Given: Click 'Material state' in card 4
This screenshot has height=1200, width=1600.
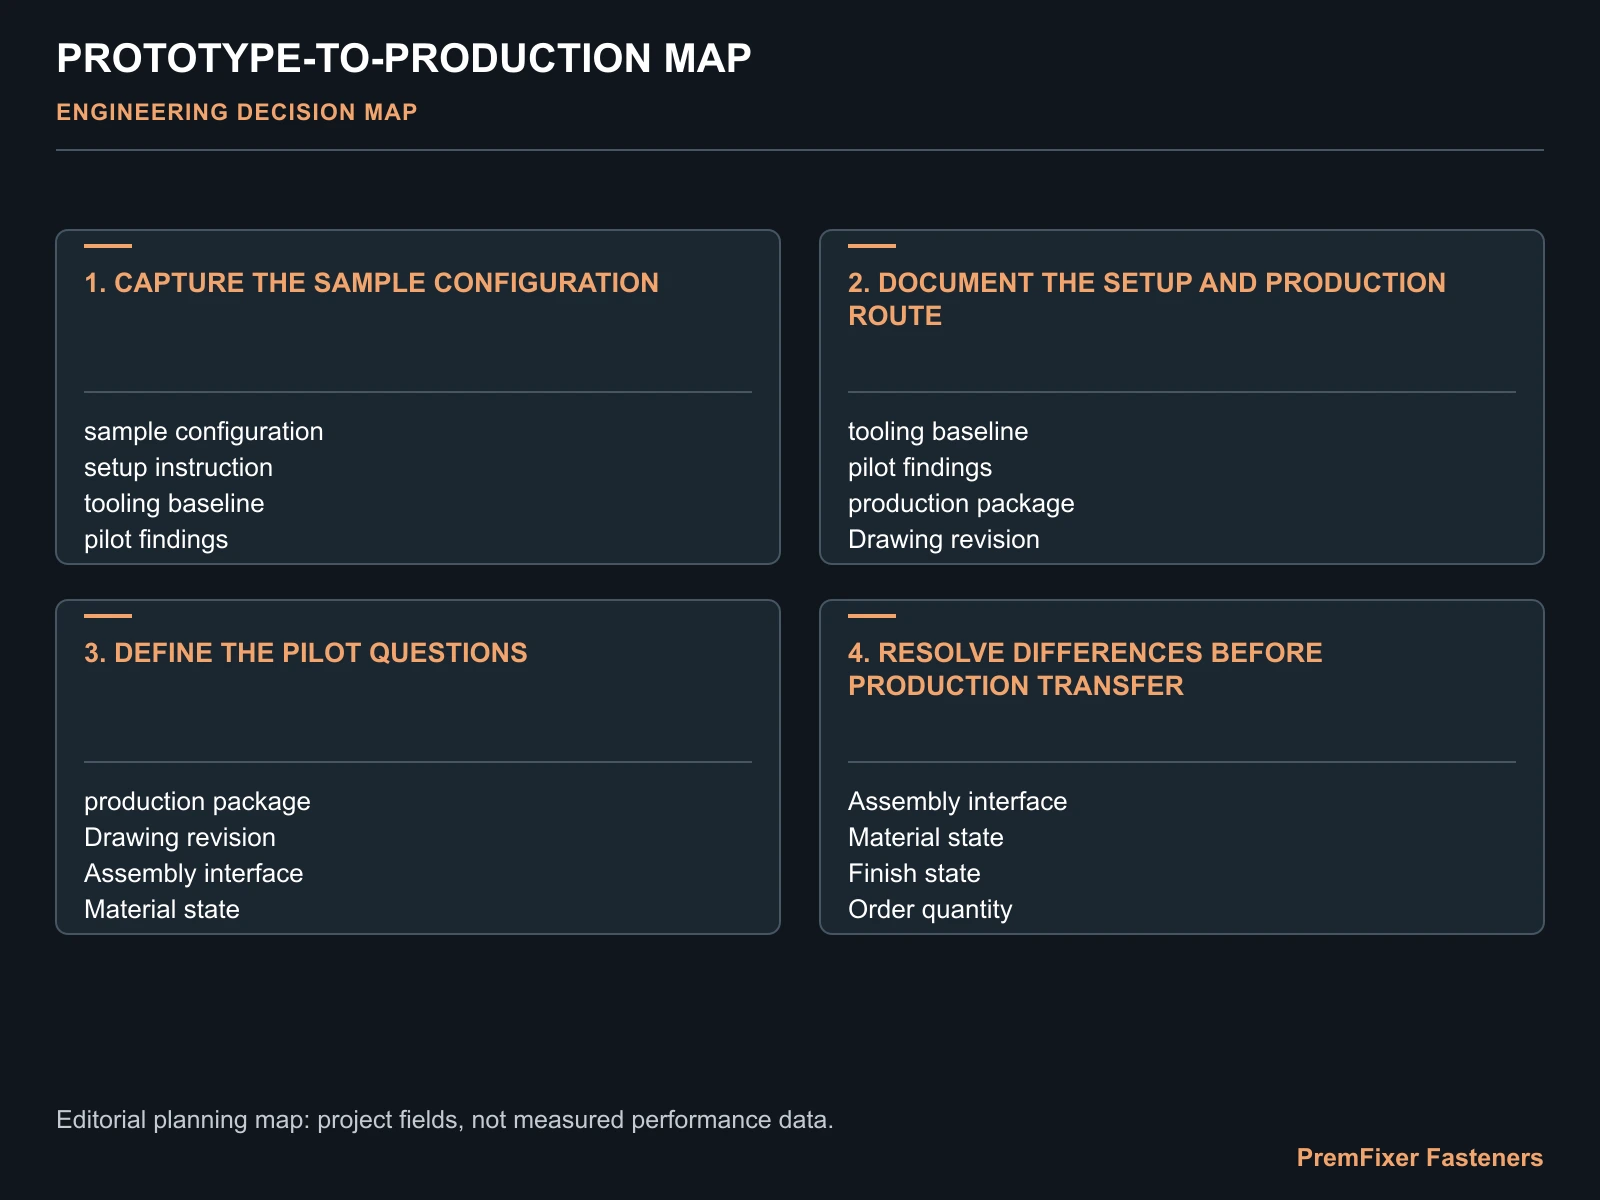Looking at the screenshot, I should (926, 838).
